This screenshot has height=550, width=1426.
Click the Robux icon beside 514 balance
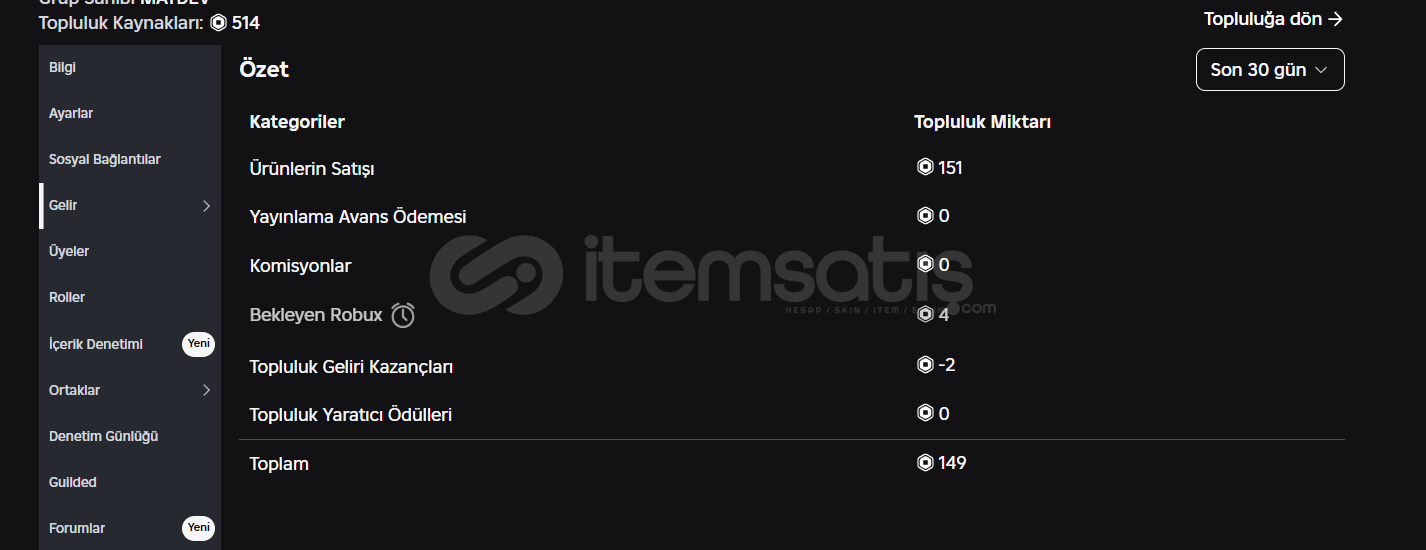[218, 23]
